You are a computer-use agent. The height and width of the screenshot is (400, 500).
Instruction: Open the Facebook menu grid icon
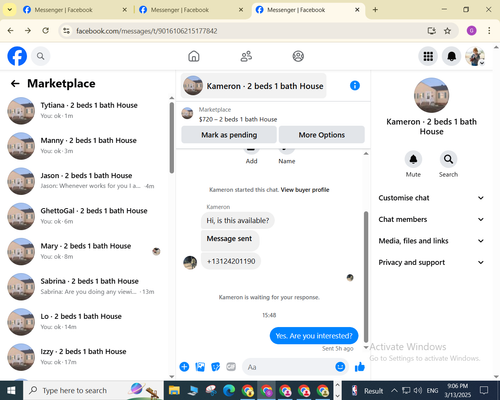[x=428, y=56]
